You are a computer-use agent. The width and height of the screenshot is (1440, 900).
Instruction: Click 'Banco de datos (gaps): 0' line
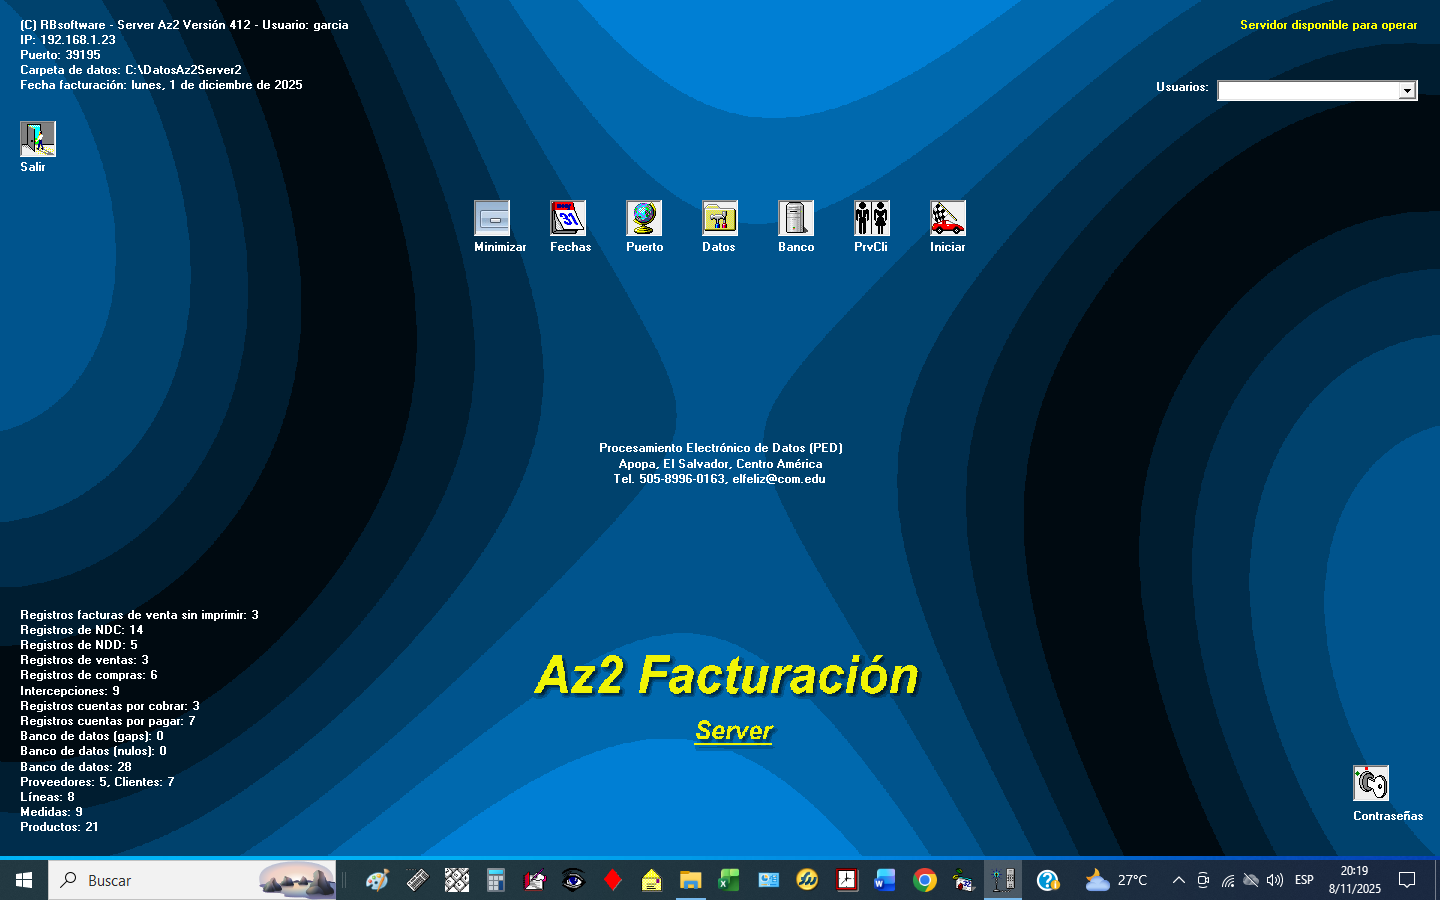point(92,736)
